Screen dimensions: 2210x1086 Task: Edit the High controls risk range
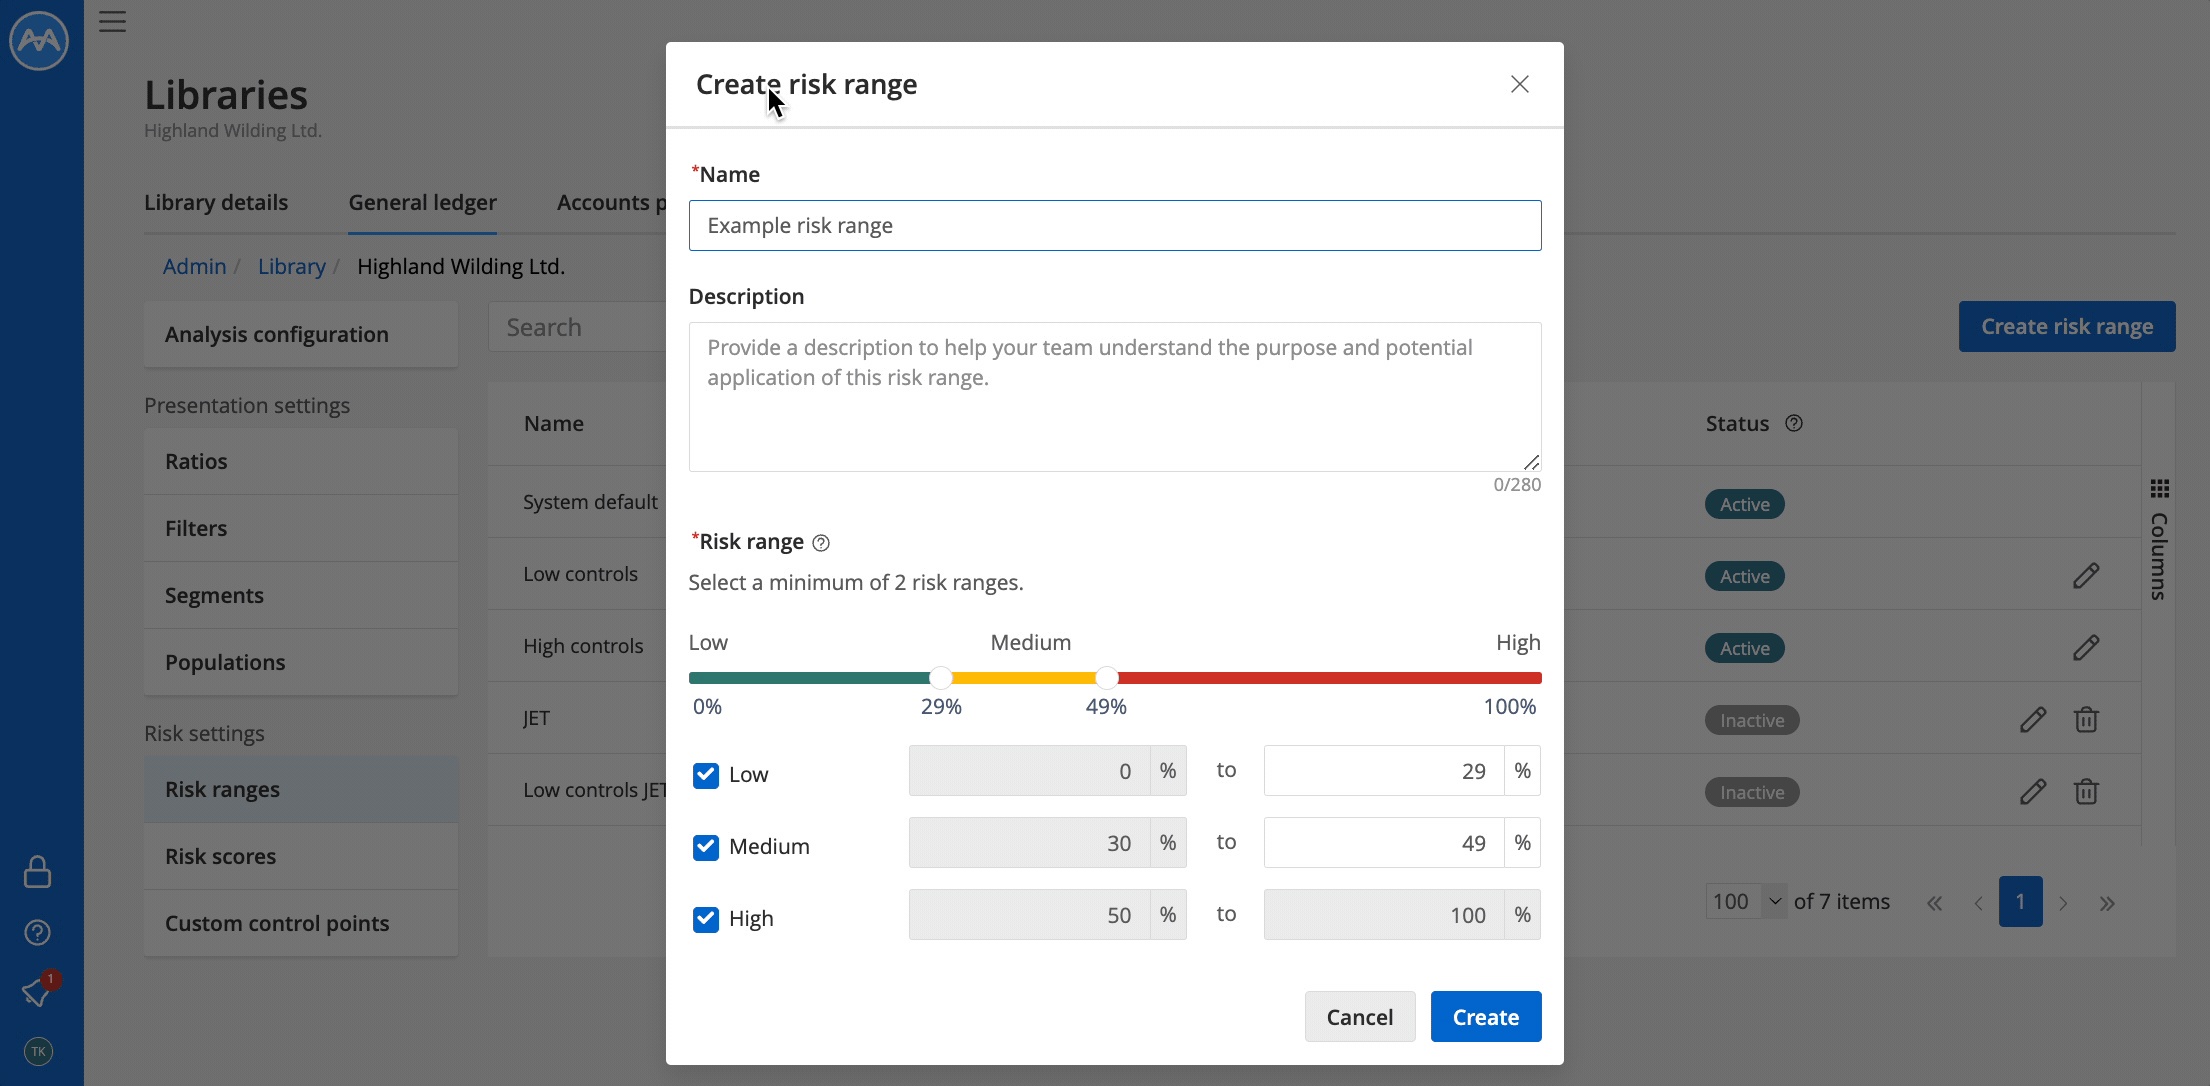click(2086, 648)
